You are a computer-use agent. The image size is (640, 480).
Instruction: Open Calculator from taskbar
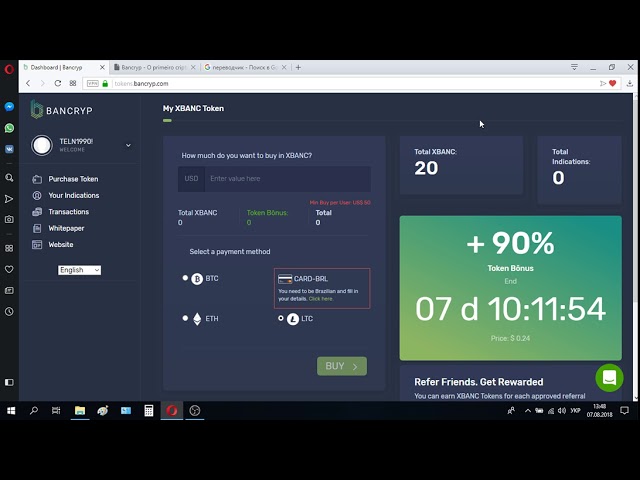[149, 411]
